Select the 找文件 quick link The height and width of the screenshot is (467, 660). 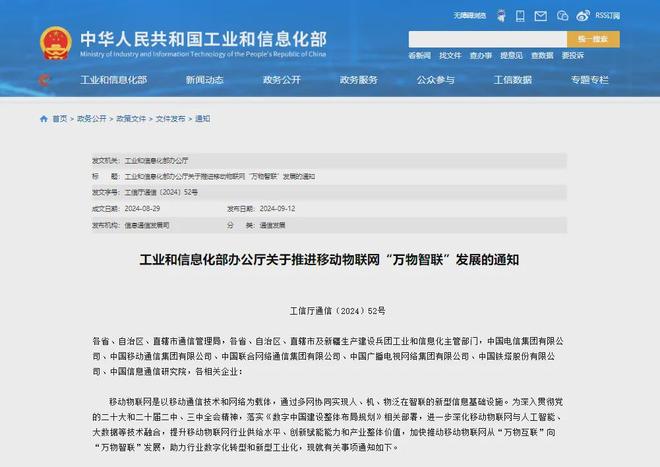(x=450, y=56)
